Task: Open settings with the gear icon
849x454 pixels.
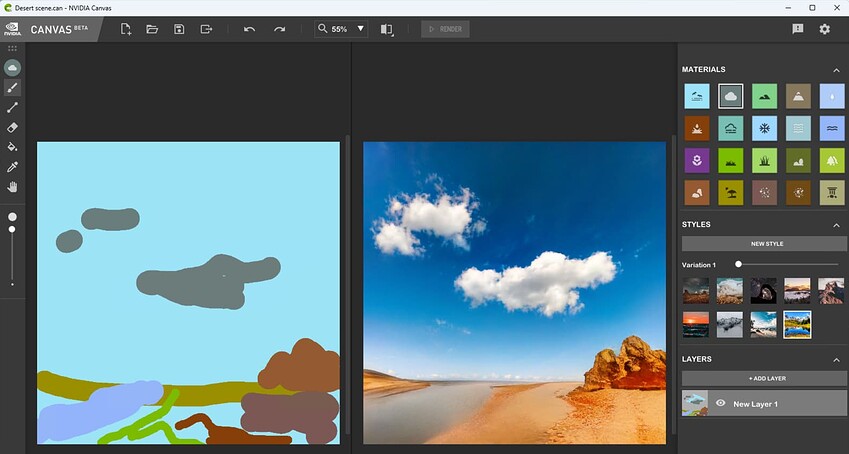Action: pos(825,29)
